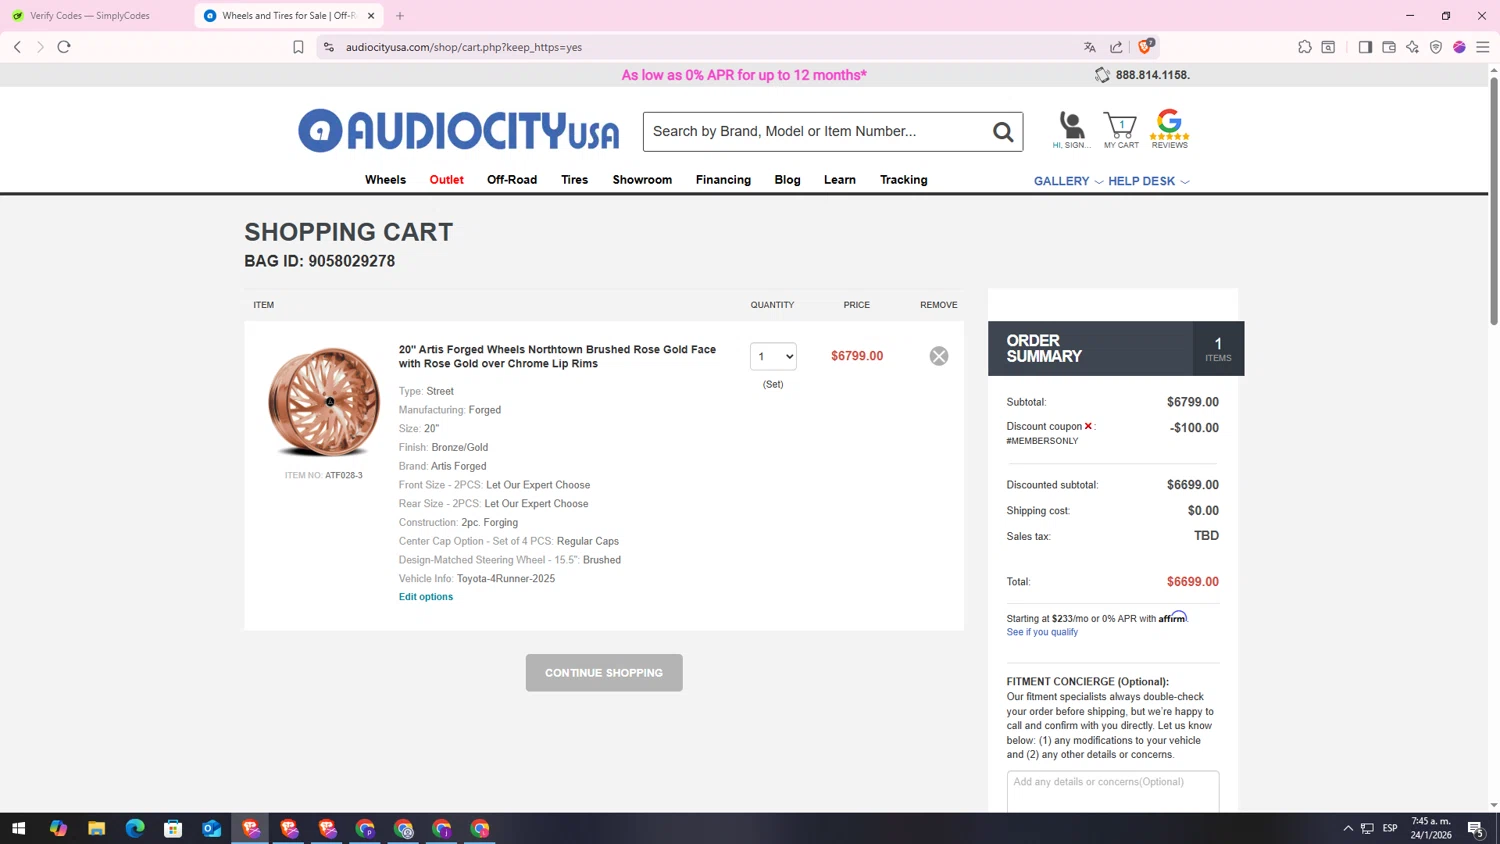
Task: Open Outlook from taskbar
Action: [211, 828]
